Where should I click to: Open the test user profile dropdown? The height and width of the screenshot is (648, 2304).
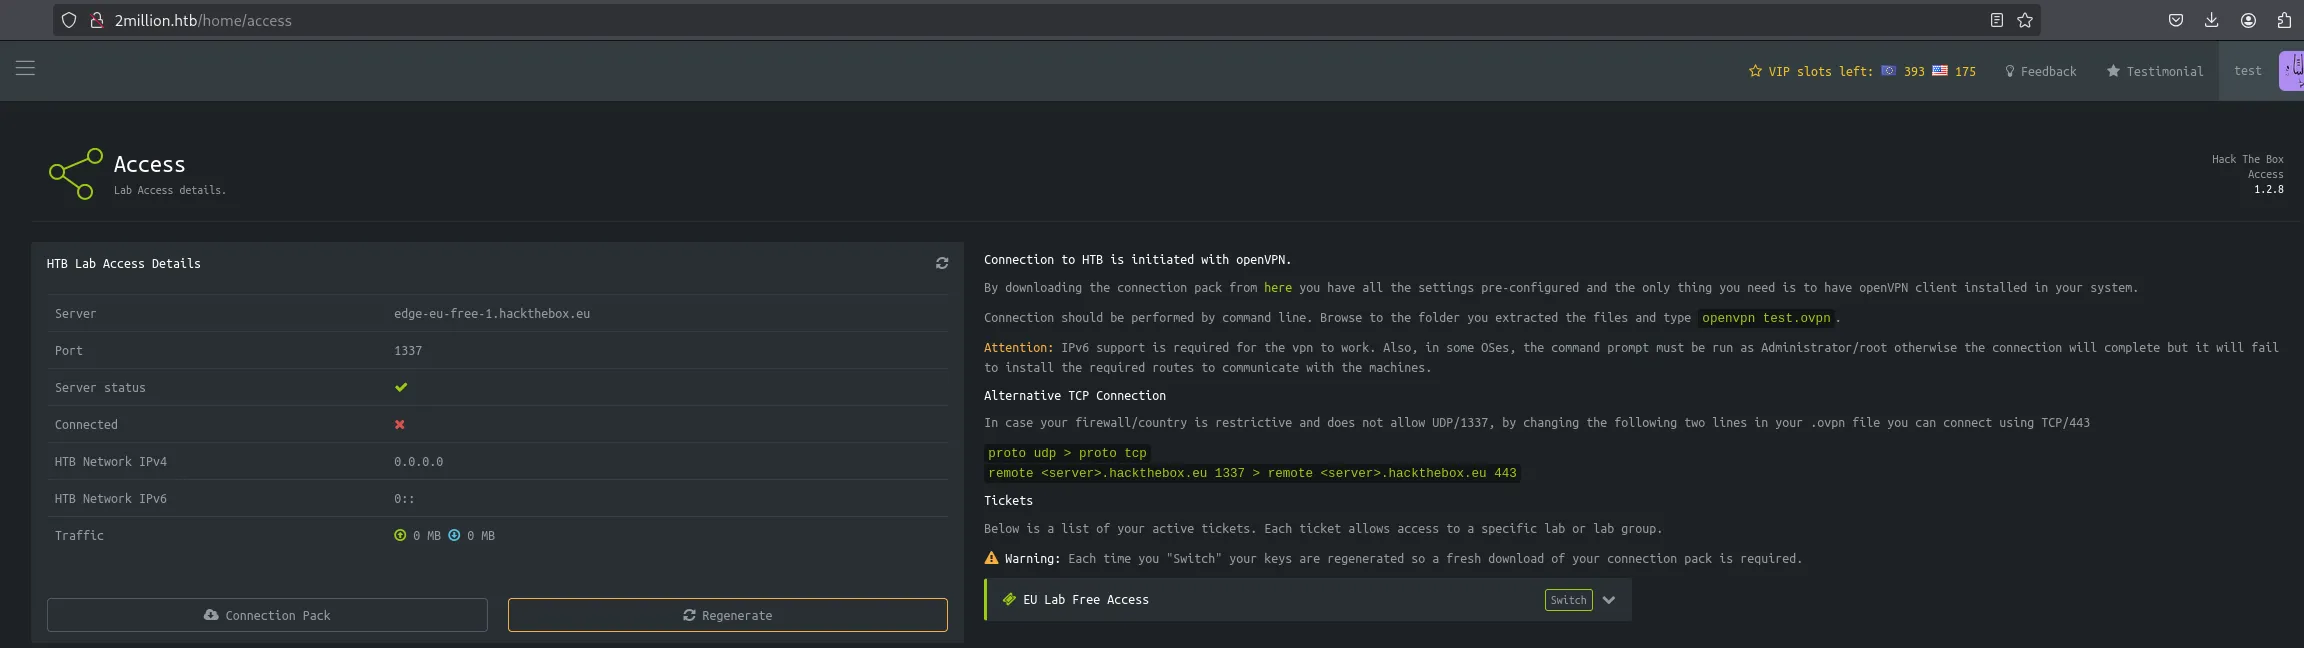pos(2248,71)
